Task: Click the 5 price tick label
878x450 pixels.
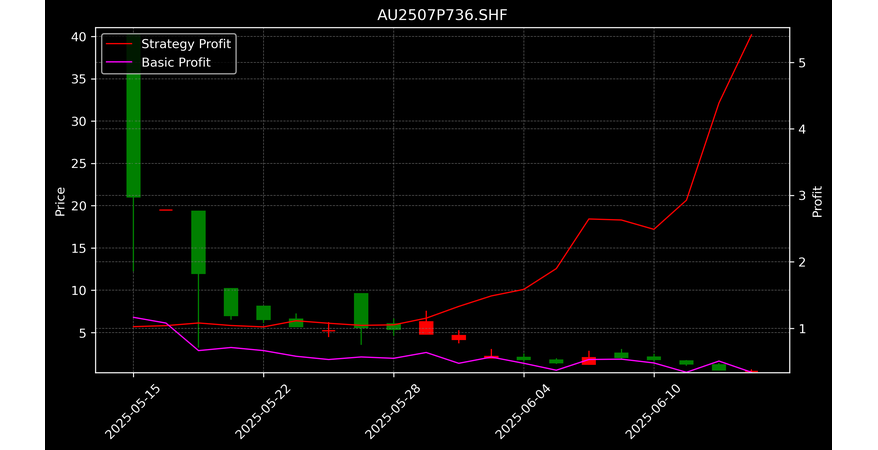Action: (83, 333)
